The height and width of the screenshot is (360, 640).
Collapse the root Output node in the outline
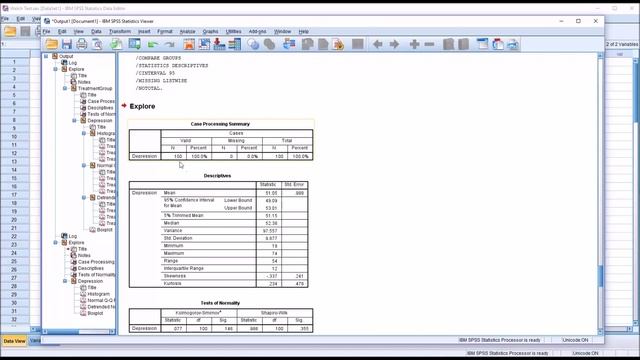(46, 56)
